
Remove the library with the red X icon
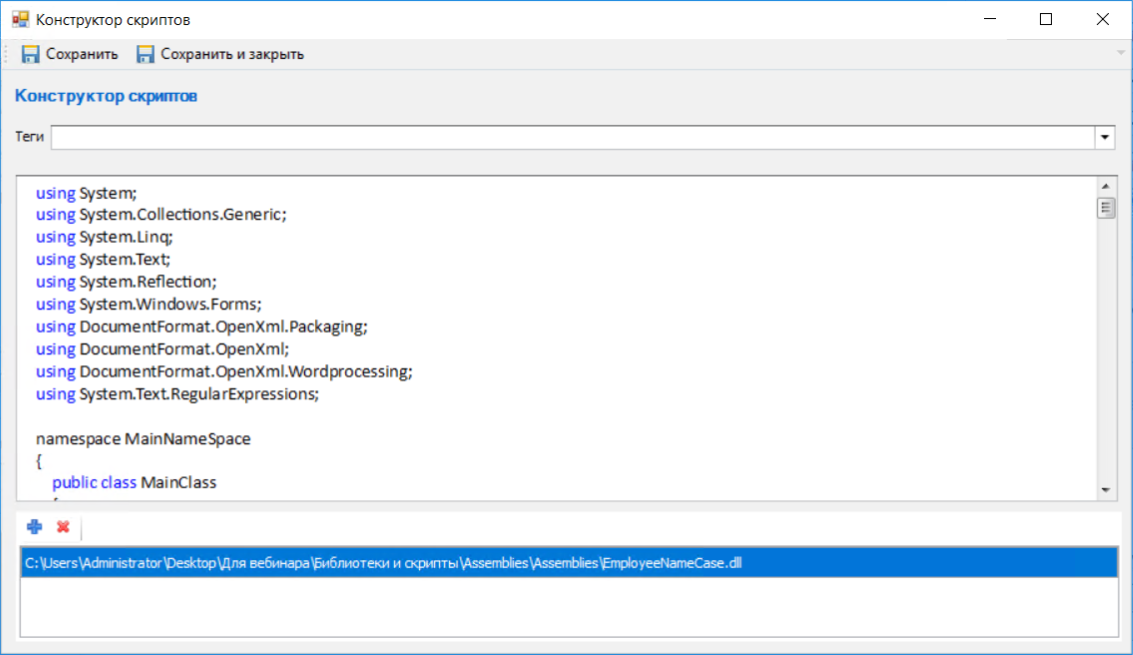point(63,527)
